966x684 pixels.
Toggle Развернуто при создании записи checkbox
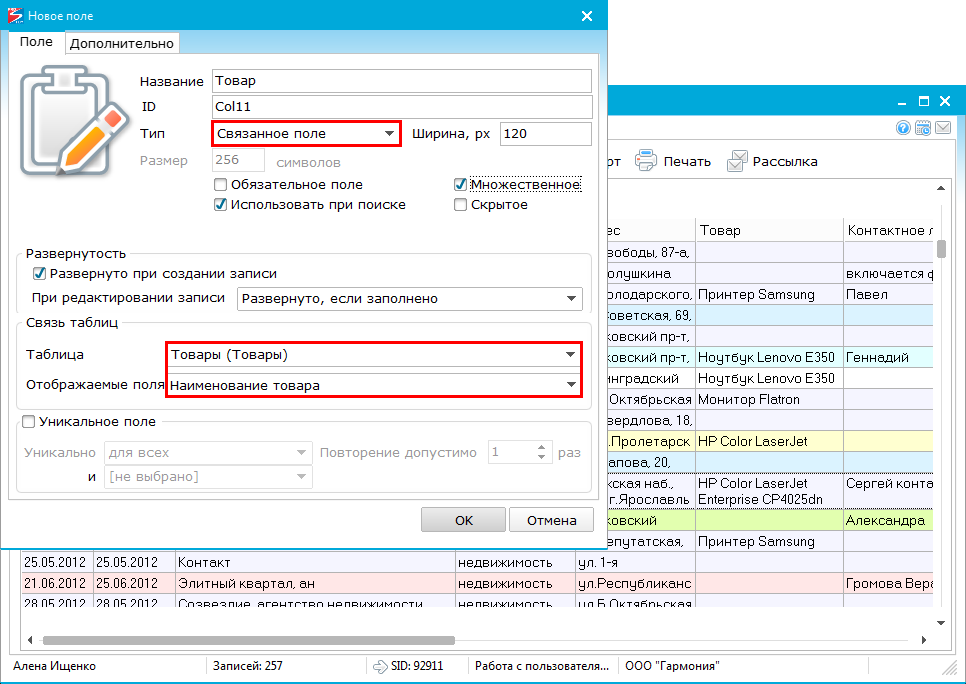(39, 273)
